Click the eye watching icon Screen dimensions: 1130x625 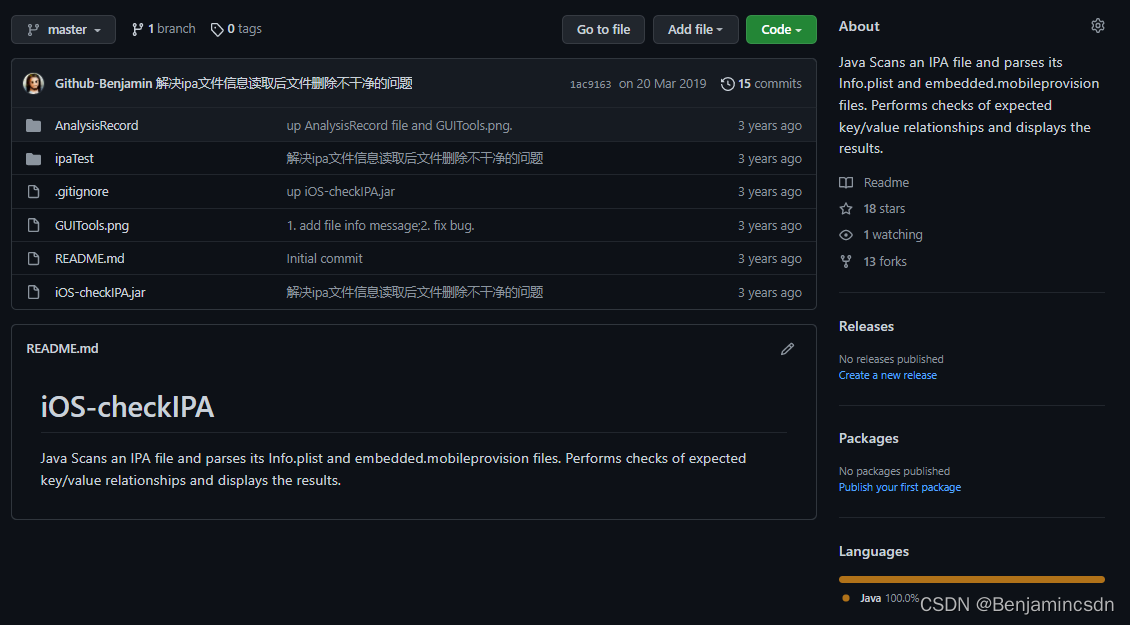[x=846, y=235]
